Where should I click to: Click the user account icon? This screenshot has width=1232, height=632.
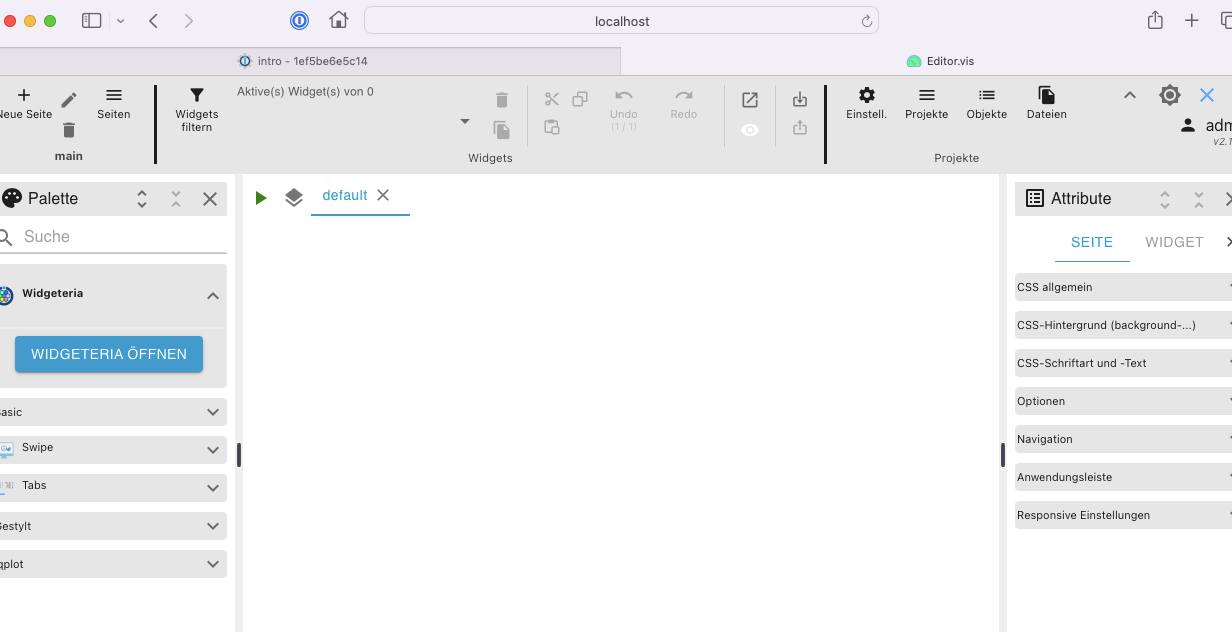(1188, 126)
